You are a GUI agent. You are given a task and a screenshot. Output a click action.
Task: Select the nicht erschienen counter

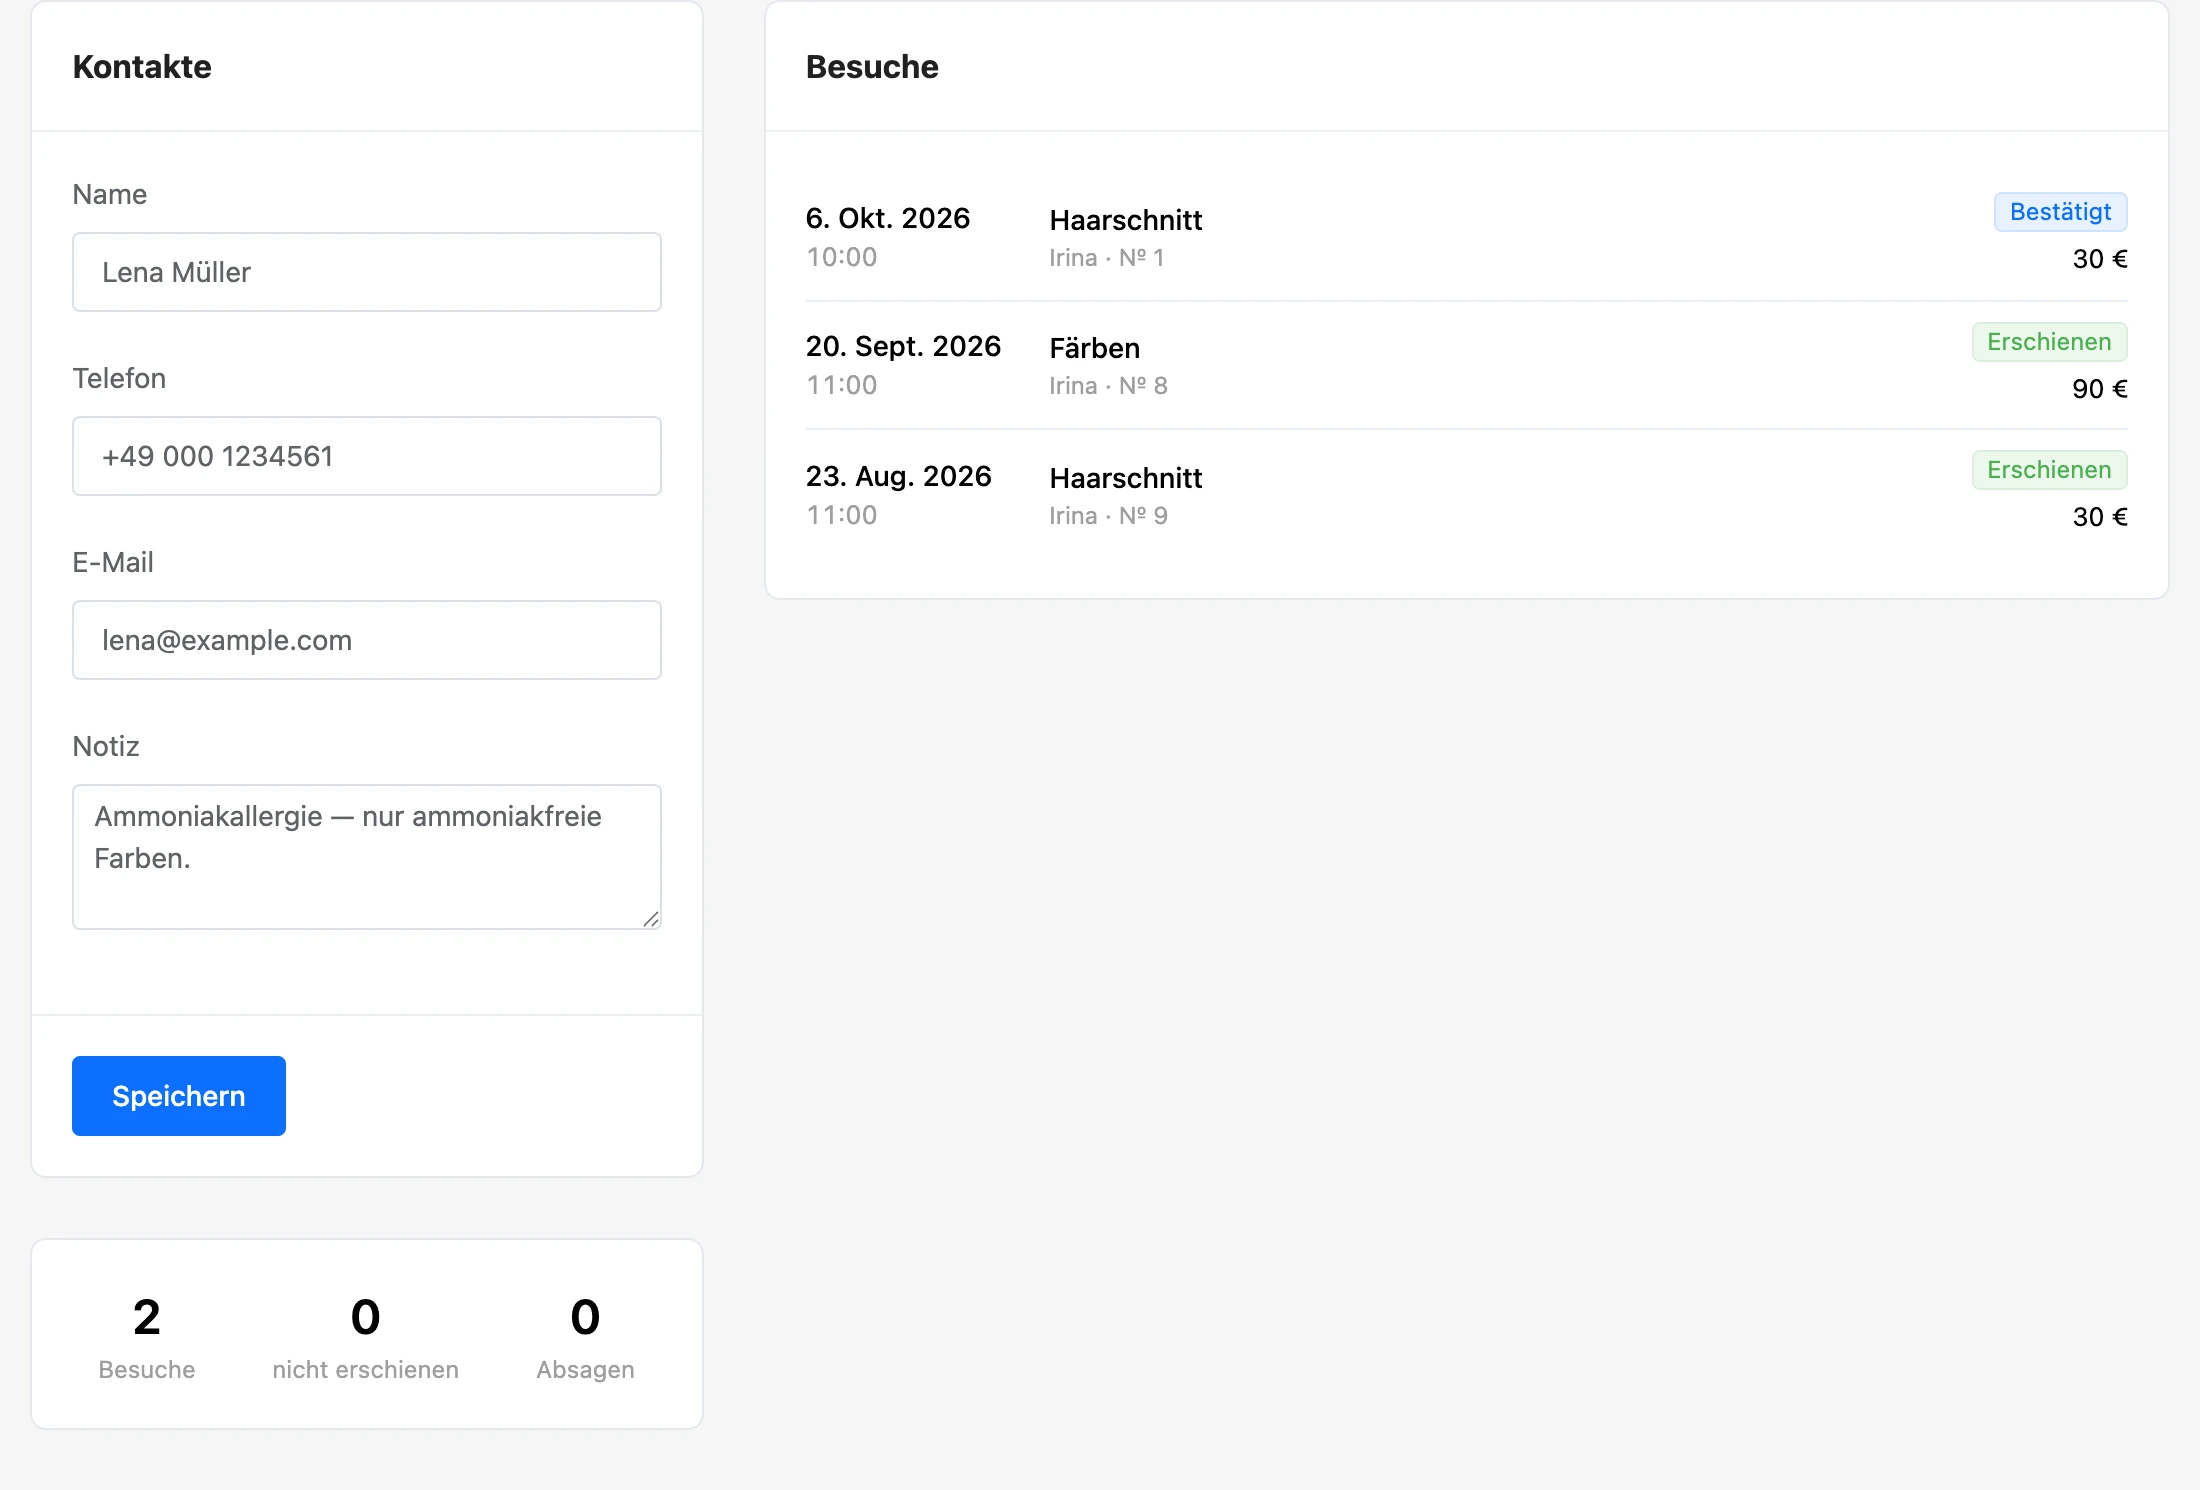[x=366, y=1336]
